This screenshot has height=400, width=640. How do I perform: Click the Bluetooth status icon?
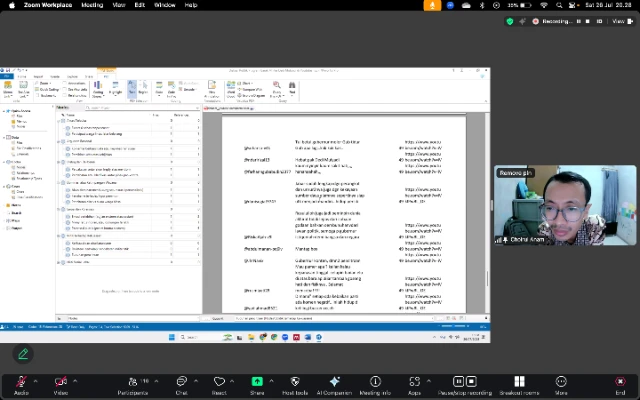[x=482, y=5]
